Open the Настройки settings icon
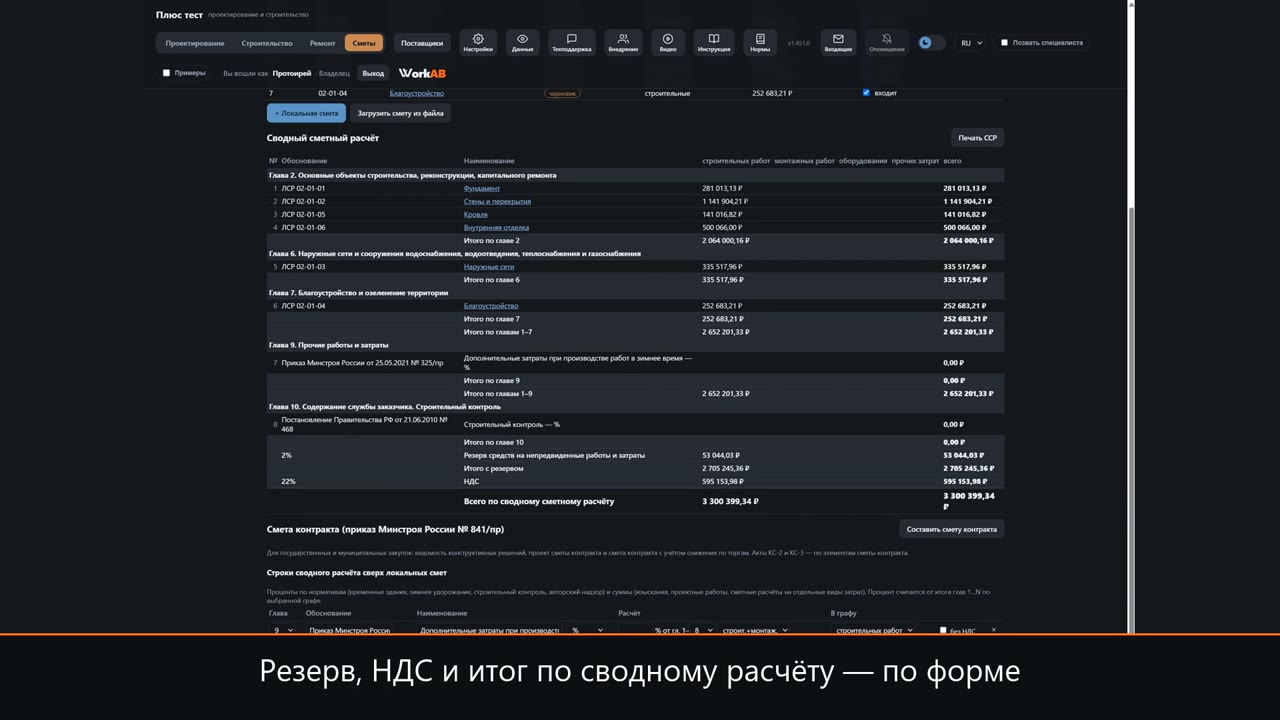 click(x=478, y=42)
